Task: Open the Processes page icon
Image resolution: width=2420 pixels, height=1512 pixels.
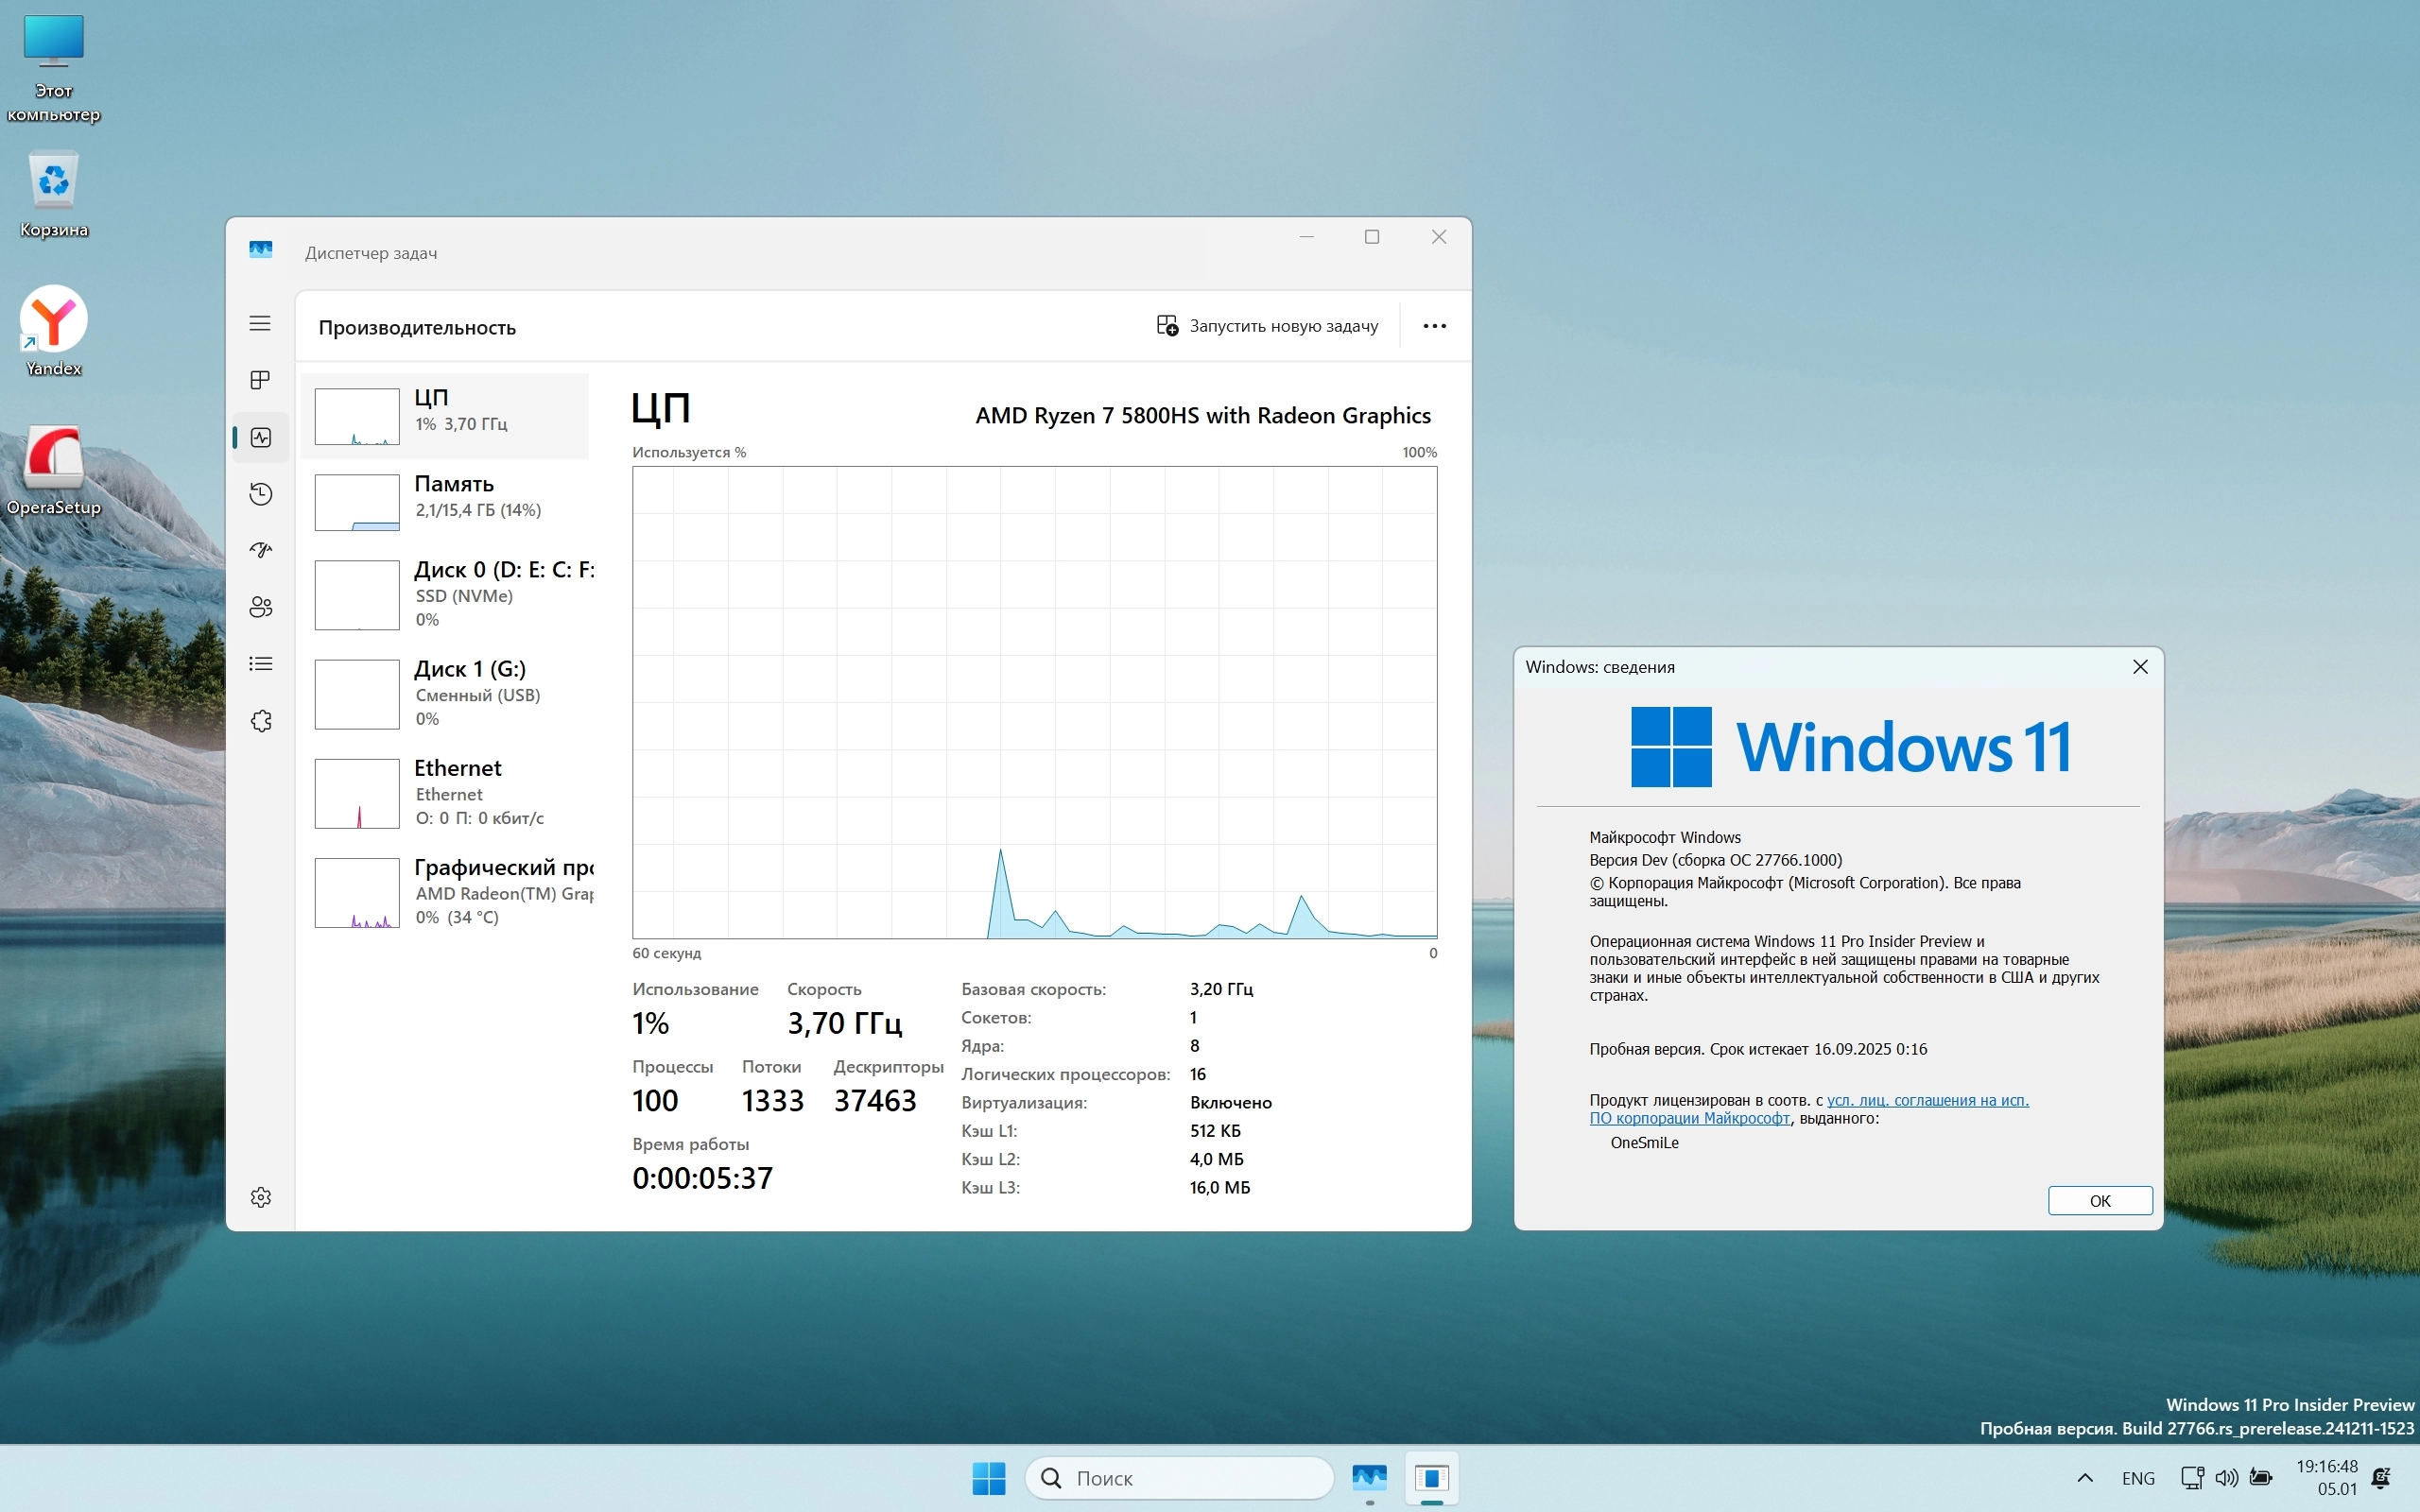Action: point(260,380)
